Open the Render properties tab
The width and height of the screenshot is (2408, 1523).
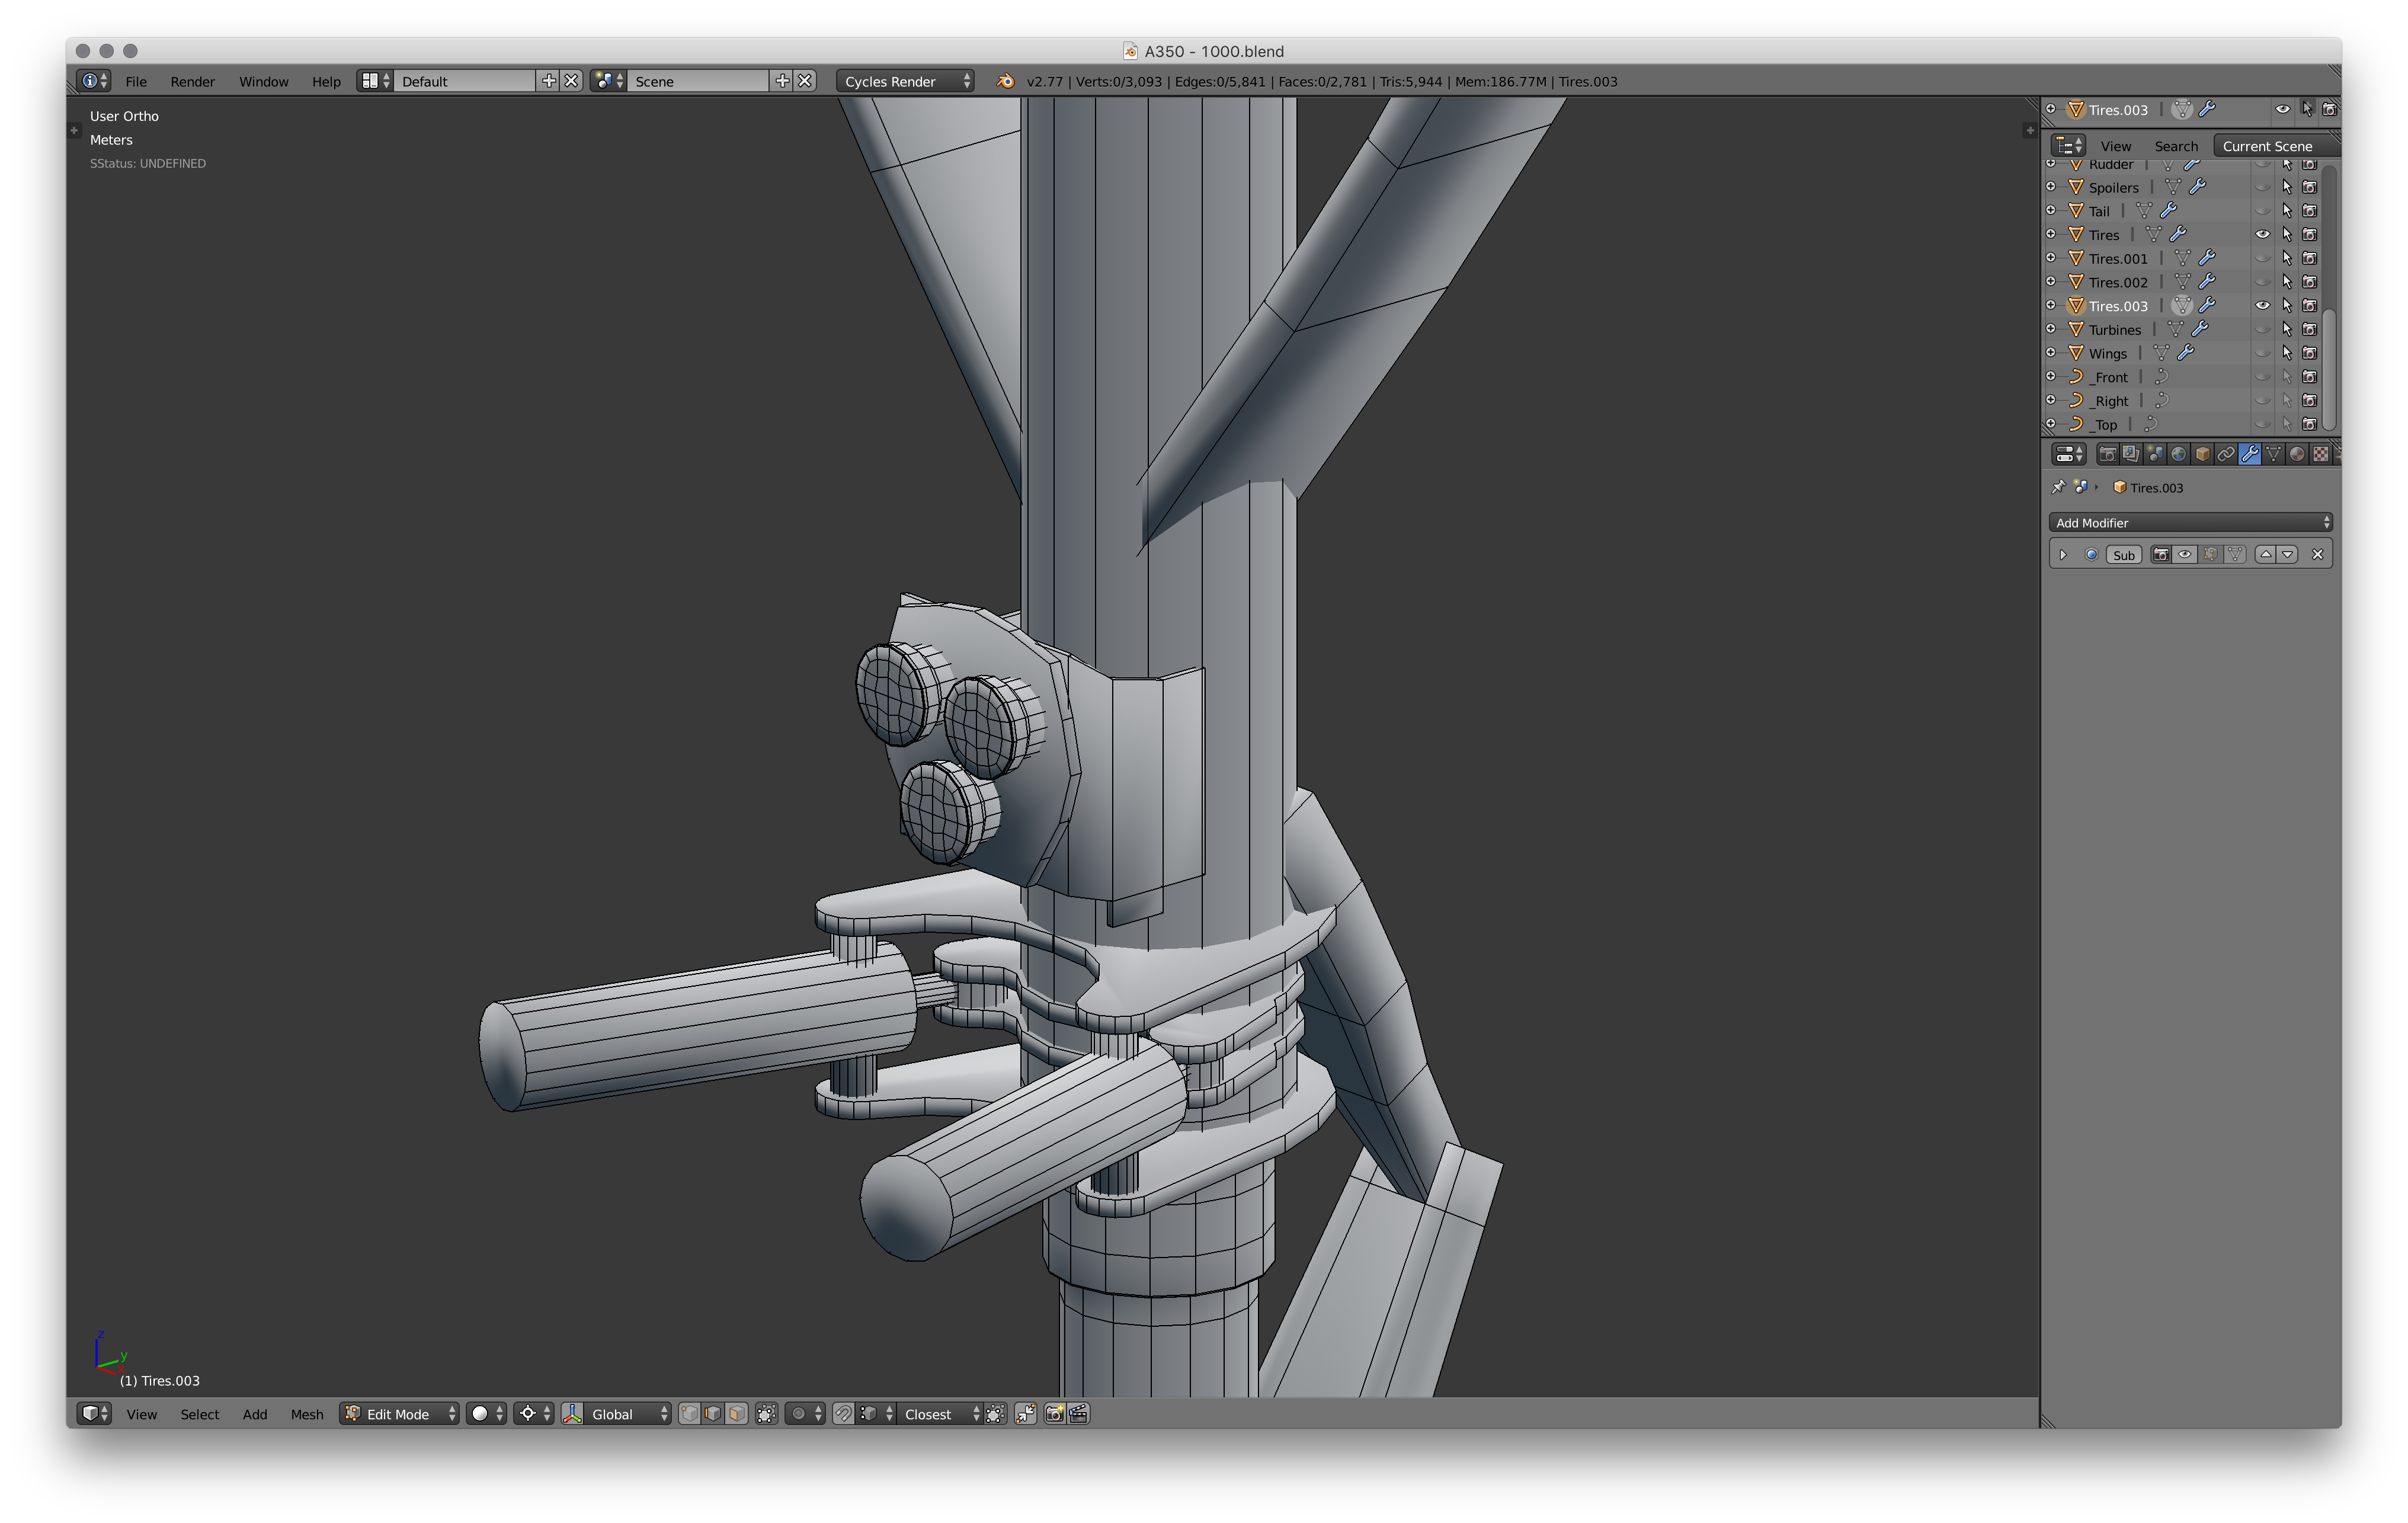click(x=2107, y=454)
